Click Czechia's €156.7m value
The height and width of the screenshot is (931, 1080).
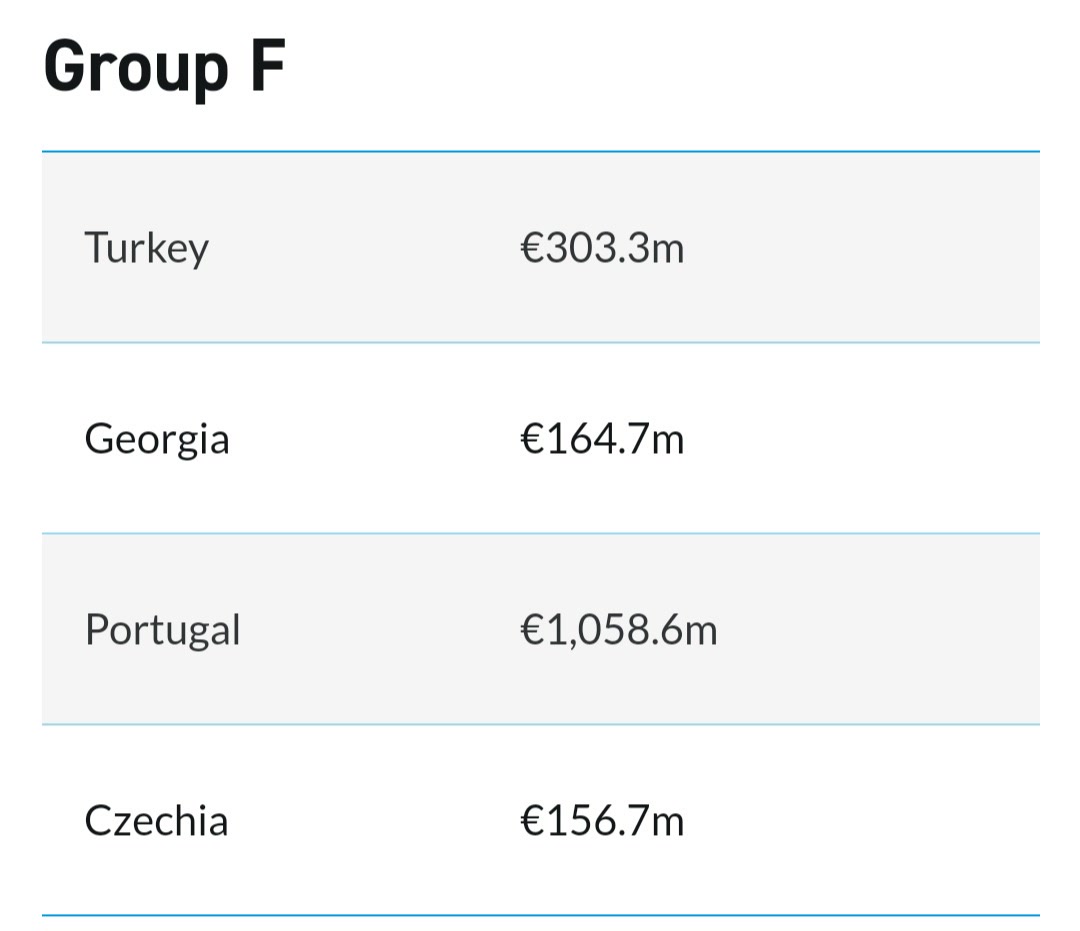tap(602, 821)
